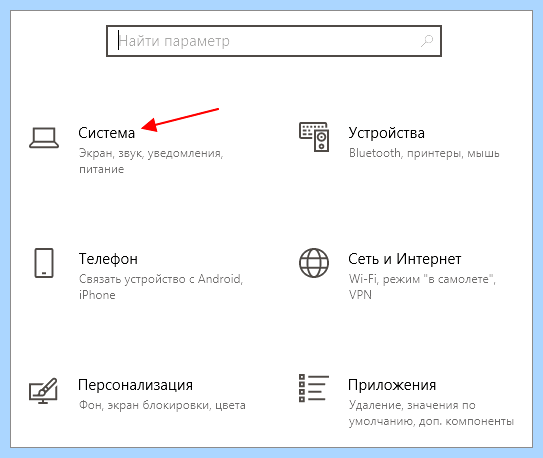Go to the Телефон settings heading
This screenshot has width=543, height=458.
108,259
